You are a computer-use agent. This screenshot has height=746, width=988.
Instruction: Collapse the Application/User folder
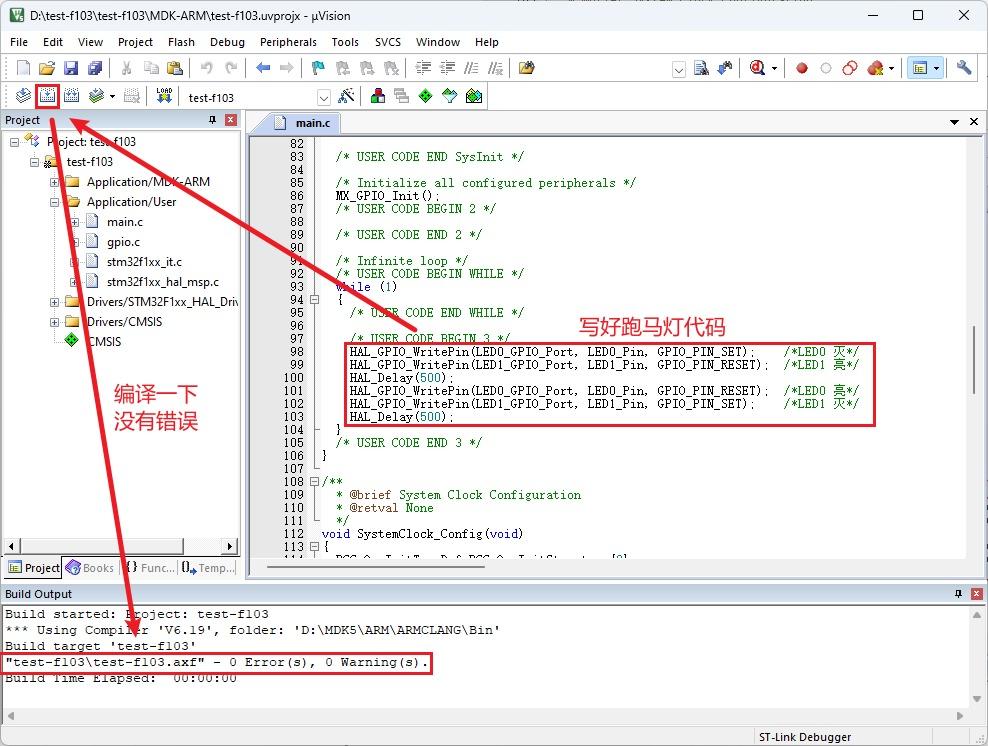[55, 202]
